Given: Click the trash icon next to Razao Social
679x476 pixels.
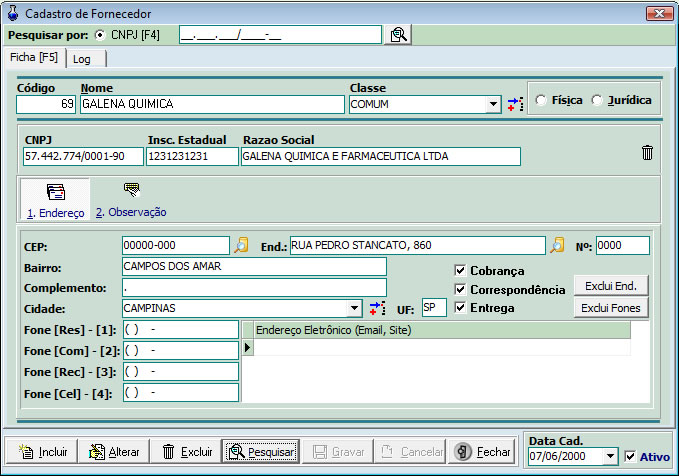Looking at the screenshot, I should pyautogui.click(x=647, y=152).
